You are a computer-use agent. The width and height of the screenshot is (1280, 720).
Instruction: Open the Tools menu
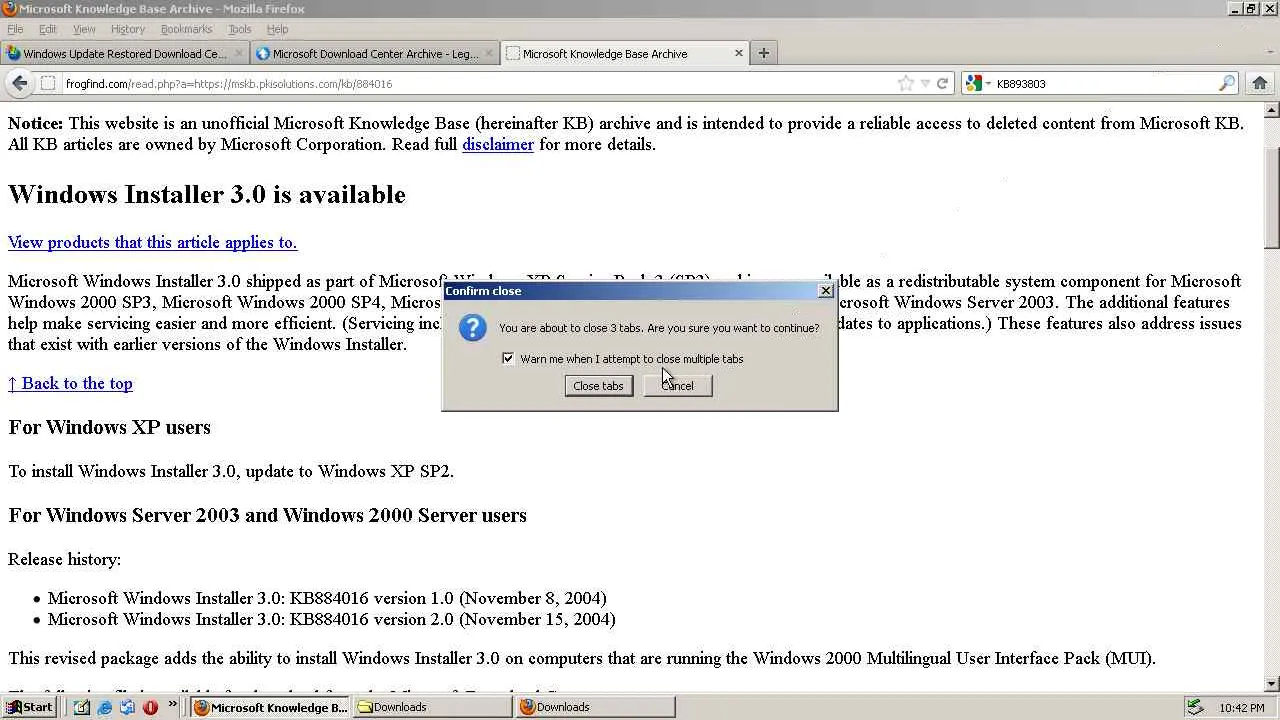tap(239, 29)
